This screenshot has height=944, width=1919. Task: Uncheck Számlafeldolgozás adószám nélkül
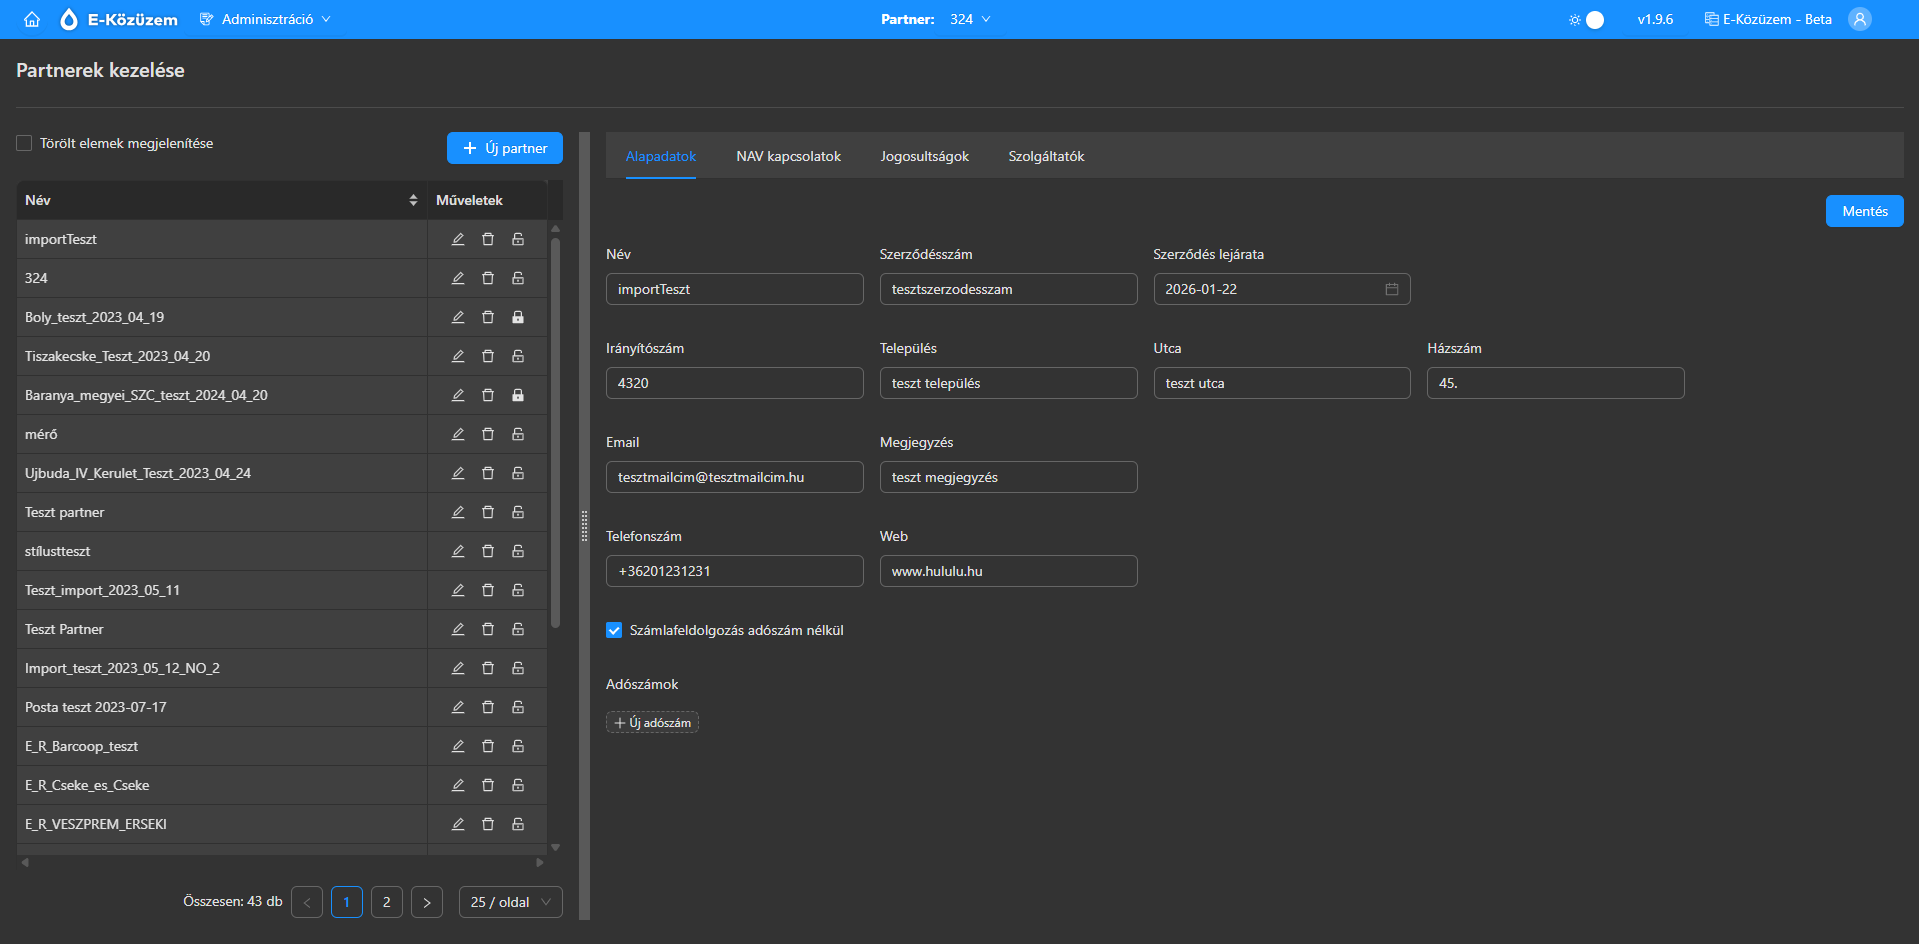(x=614, y=630)
